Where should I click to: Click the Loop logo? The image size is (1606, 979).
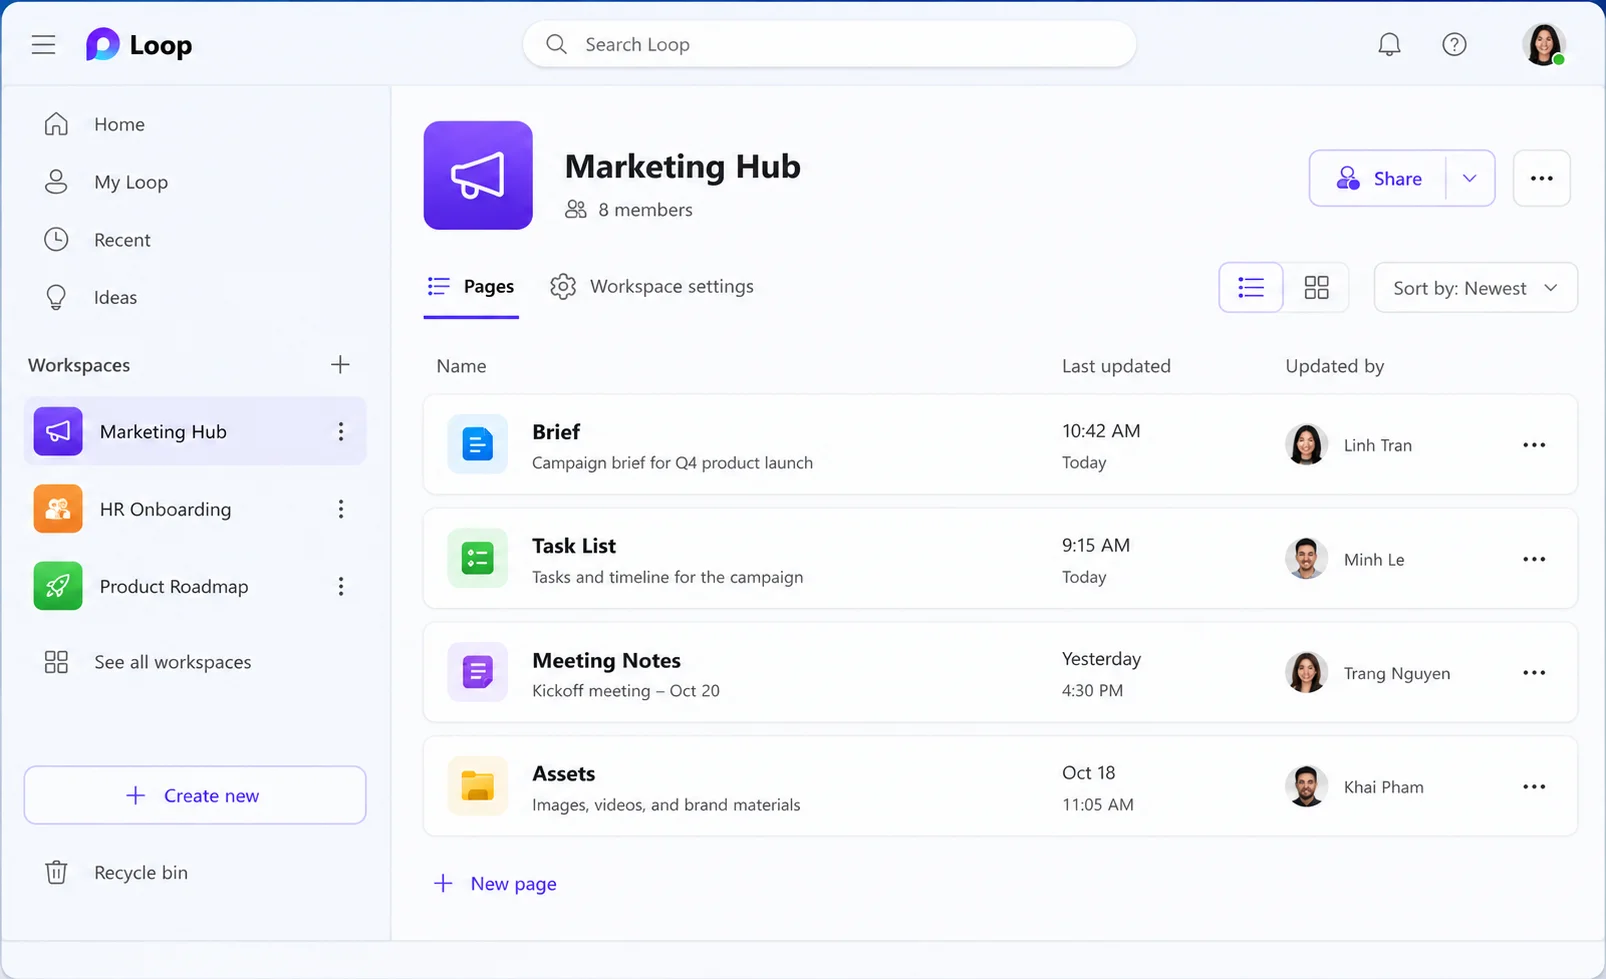click(x=139, y=45)
